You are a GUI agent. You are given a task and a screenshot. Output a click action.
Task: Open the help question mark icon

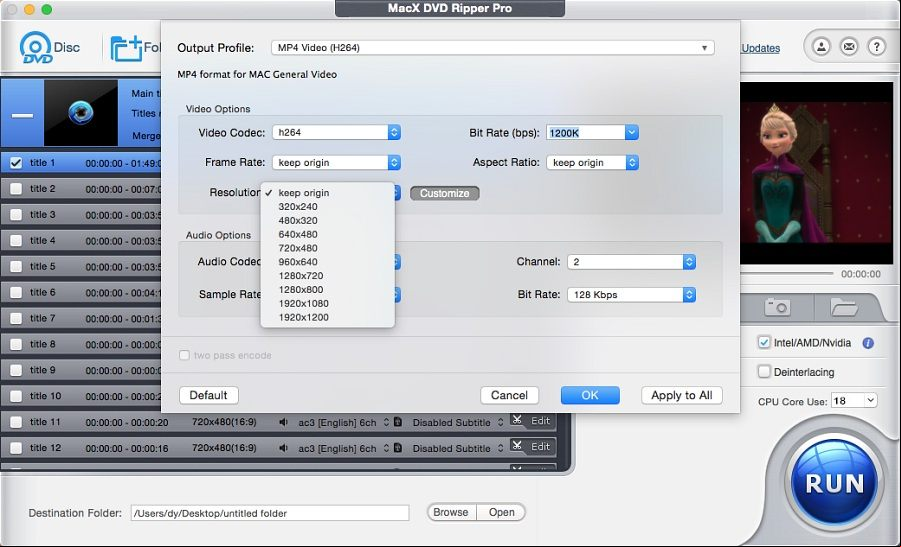tap(876, 47)
